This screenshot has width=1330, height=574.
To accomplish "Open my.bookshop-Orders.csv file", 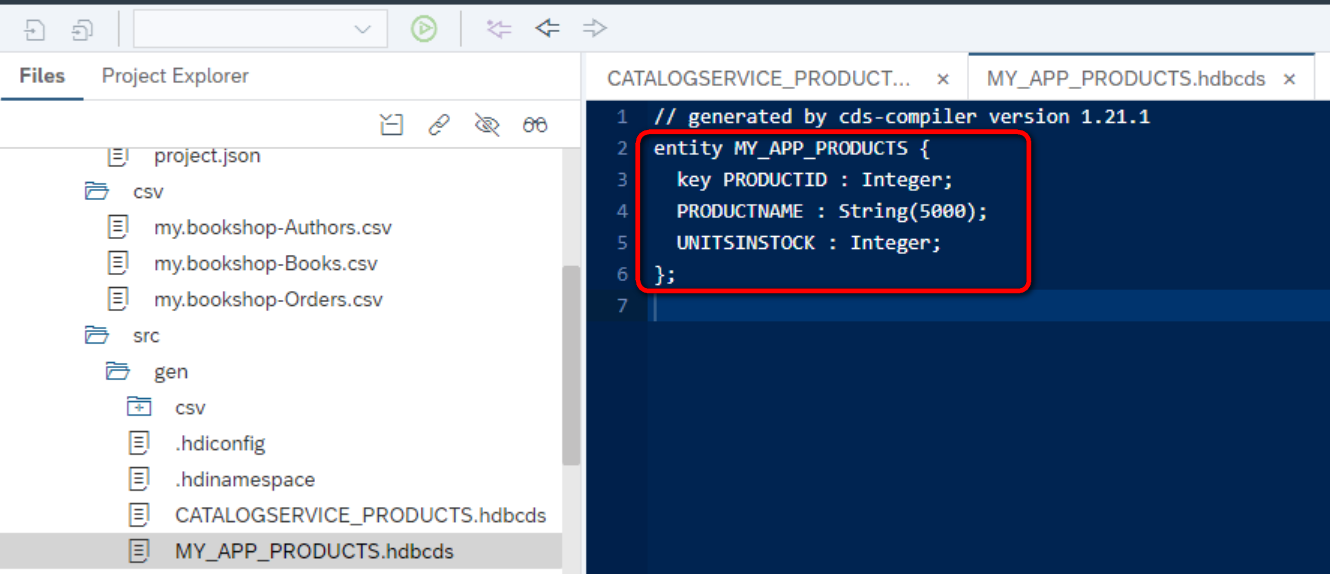I will [x=268, y=300].
